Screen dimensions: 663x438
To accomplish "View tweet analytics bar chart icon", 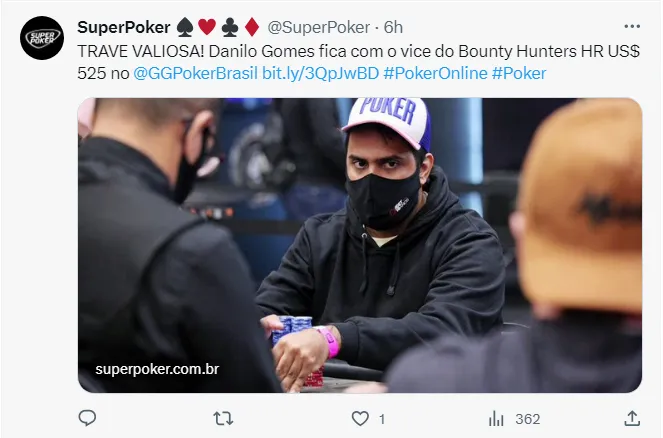I will pos(496,419).
